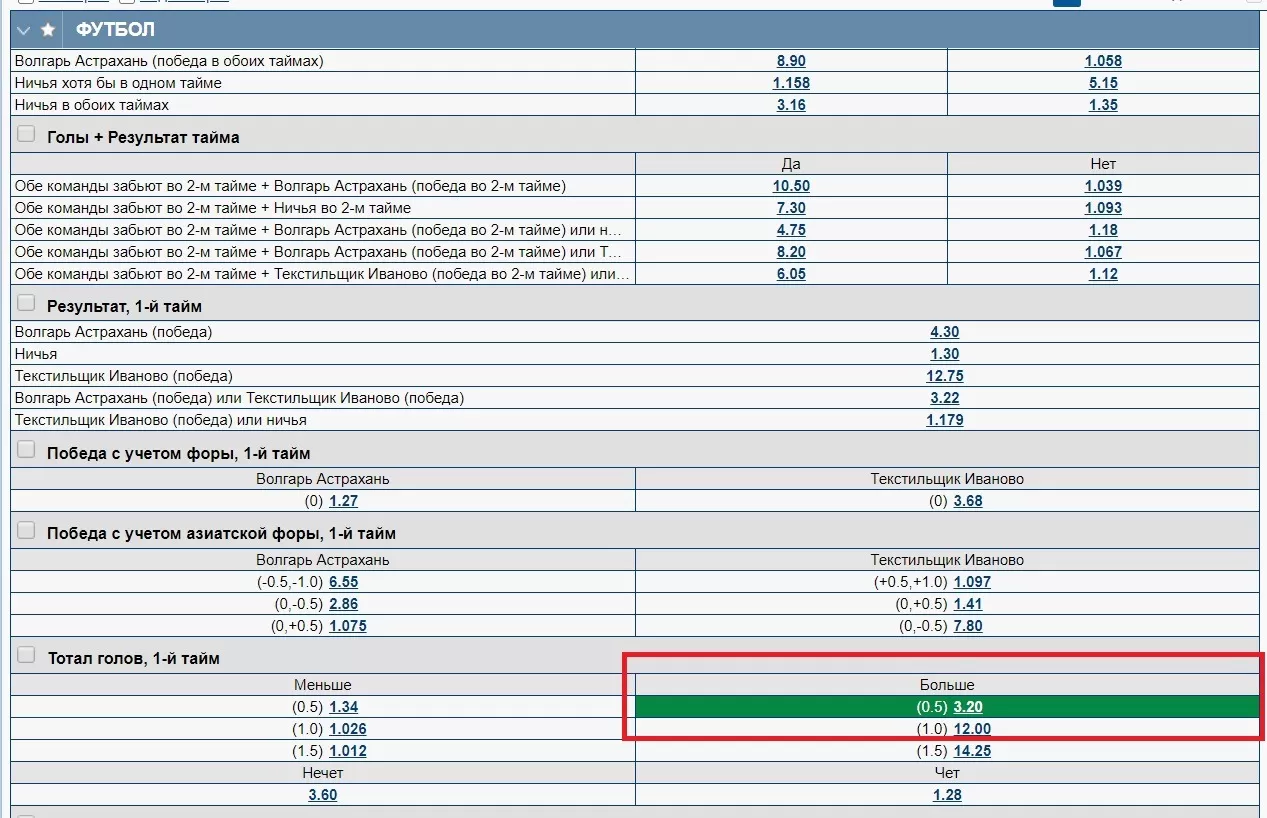Viewport: 1267px width, 818px height.
Task: Choose odds 8.90 for Волгарь победа в обоих таймах
Action: tap(791, 61)
